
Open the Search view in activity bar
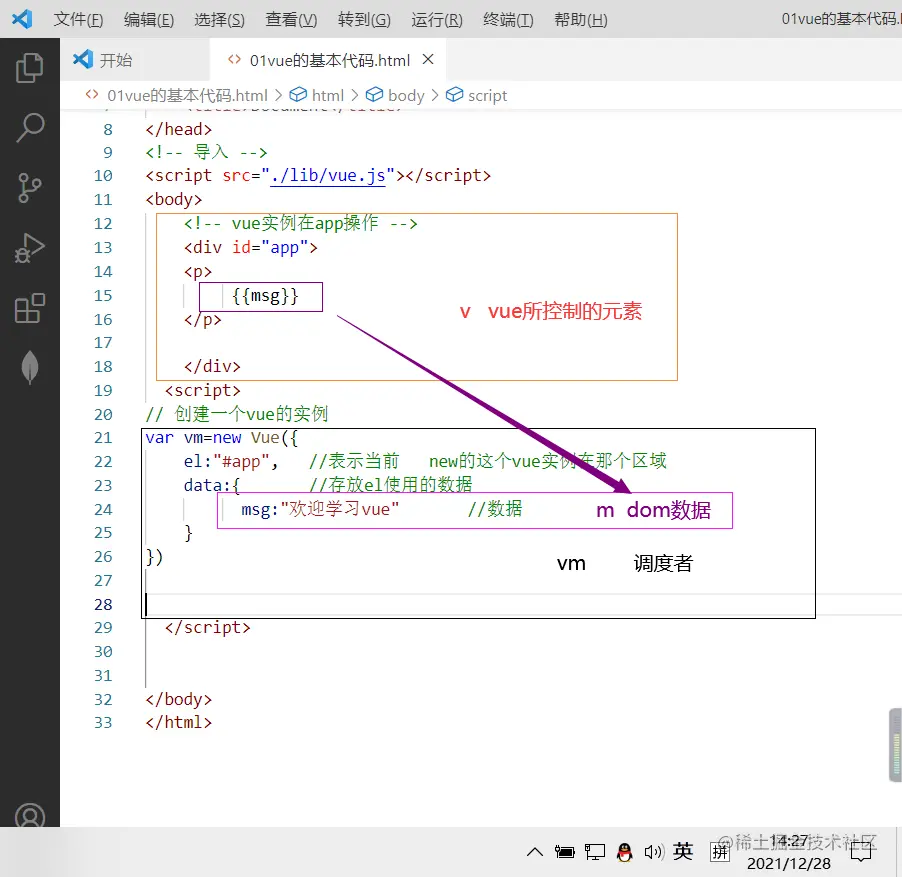(x=29, y=127)
